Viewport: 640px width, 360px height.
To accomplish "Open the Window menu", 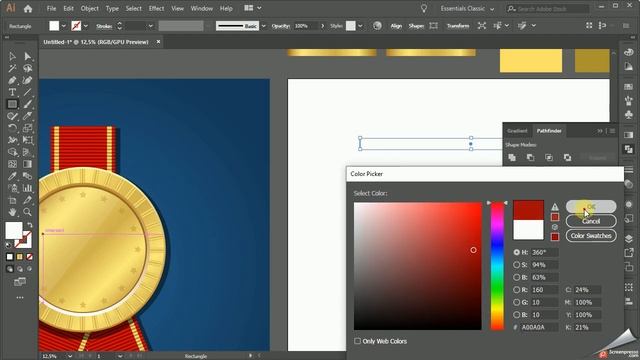I will click(x=202, y=8).
